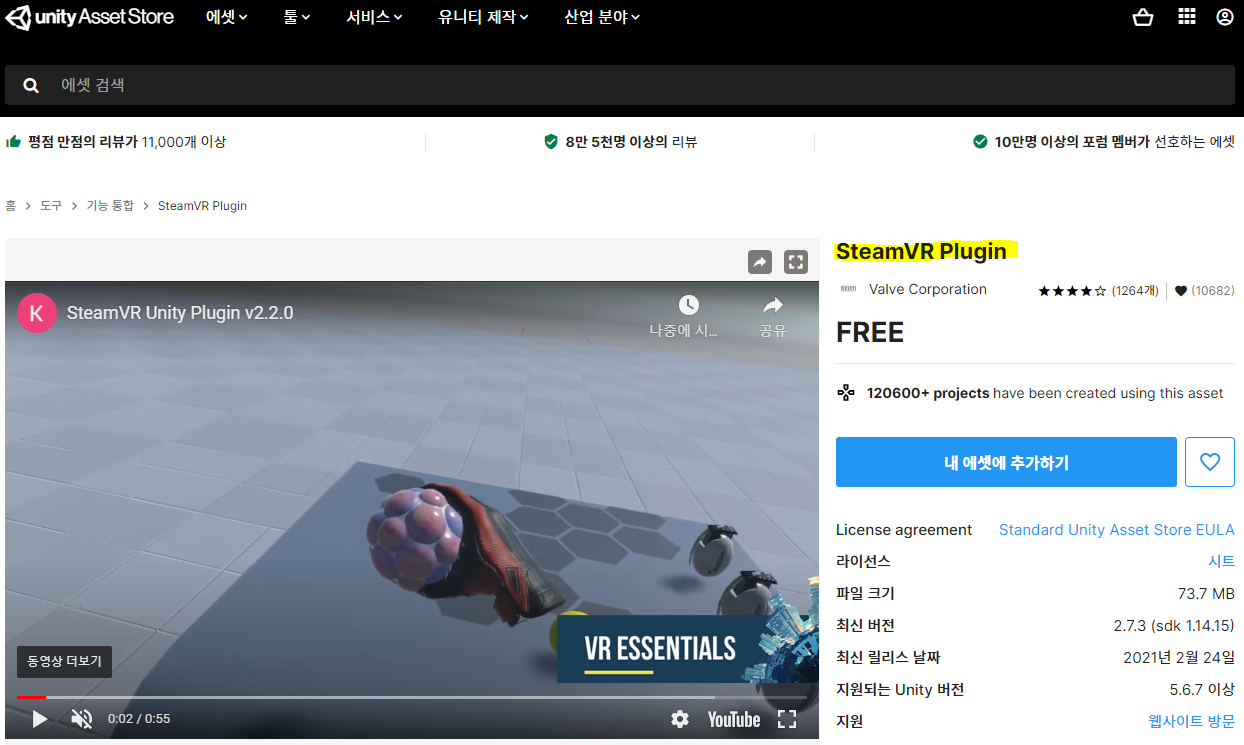Open the Valve Corporation publisher link
Screen dimensions: 1244x745
pyautogui.click(x=928, y=289)
